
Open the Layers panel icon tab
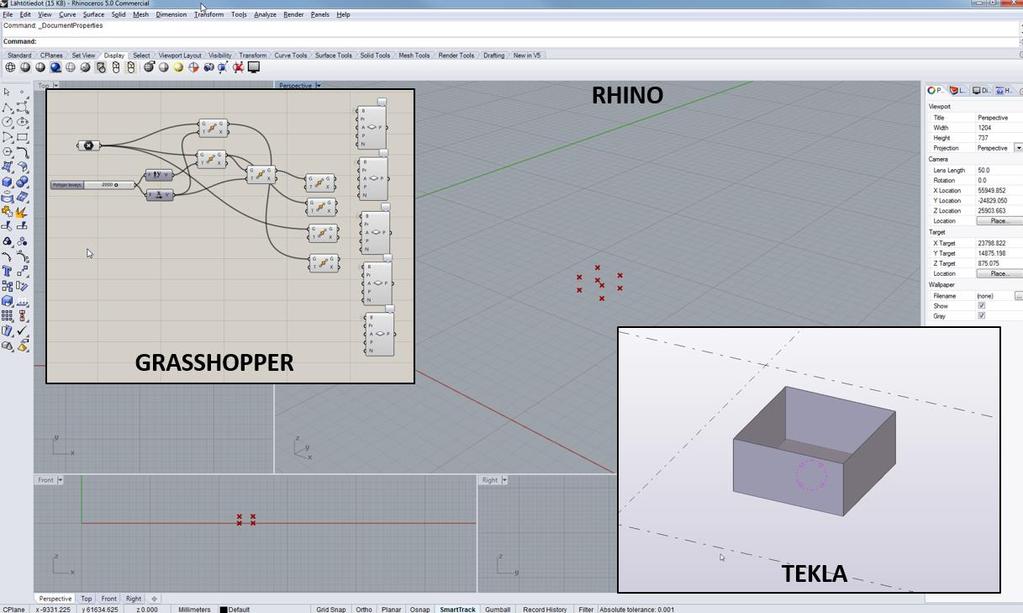(957, 91)
